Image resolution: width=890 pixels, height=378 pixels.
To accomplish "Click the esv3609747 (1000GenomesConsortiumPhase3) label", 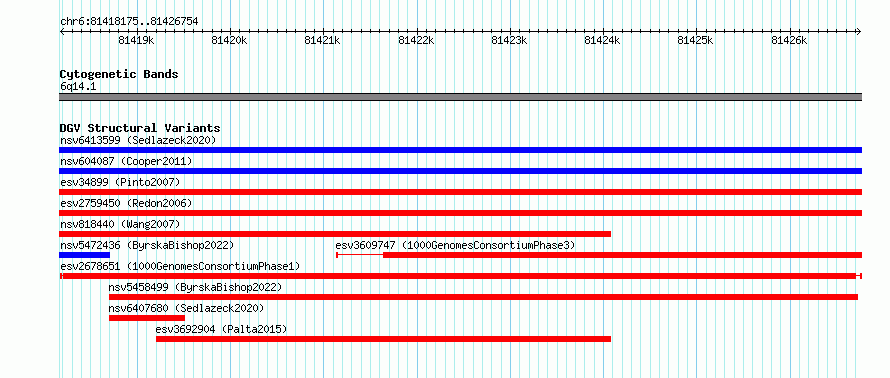I will point(455,245).
